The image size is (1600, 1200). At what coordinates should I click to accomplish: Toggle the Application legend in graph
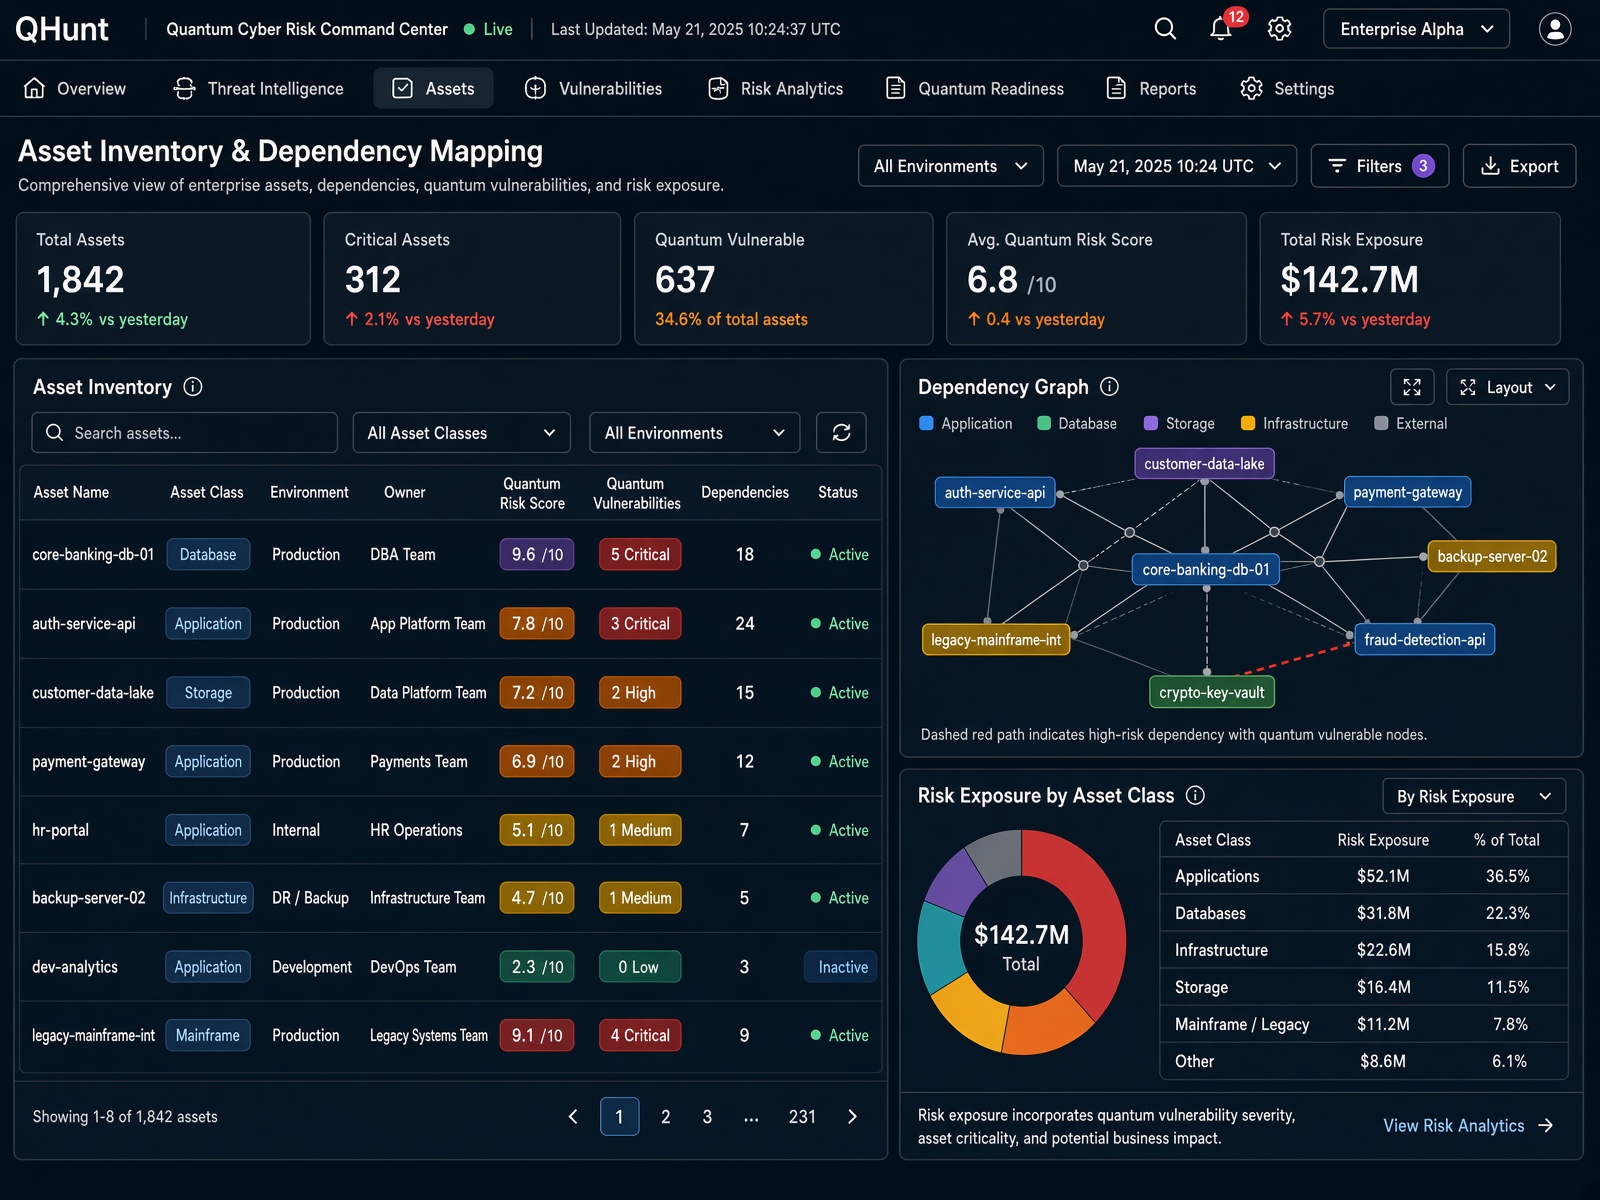pyautogui.click(x=966, y=424)
